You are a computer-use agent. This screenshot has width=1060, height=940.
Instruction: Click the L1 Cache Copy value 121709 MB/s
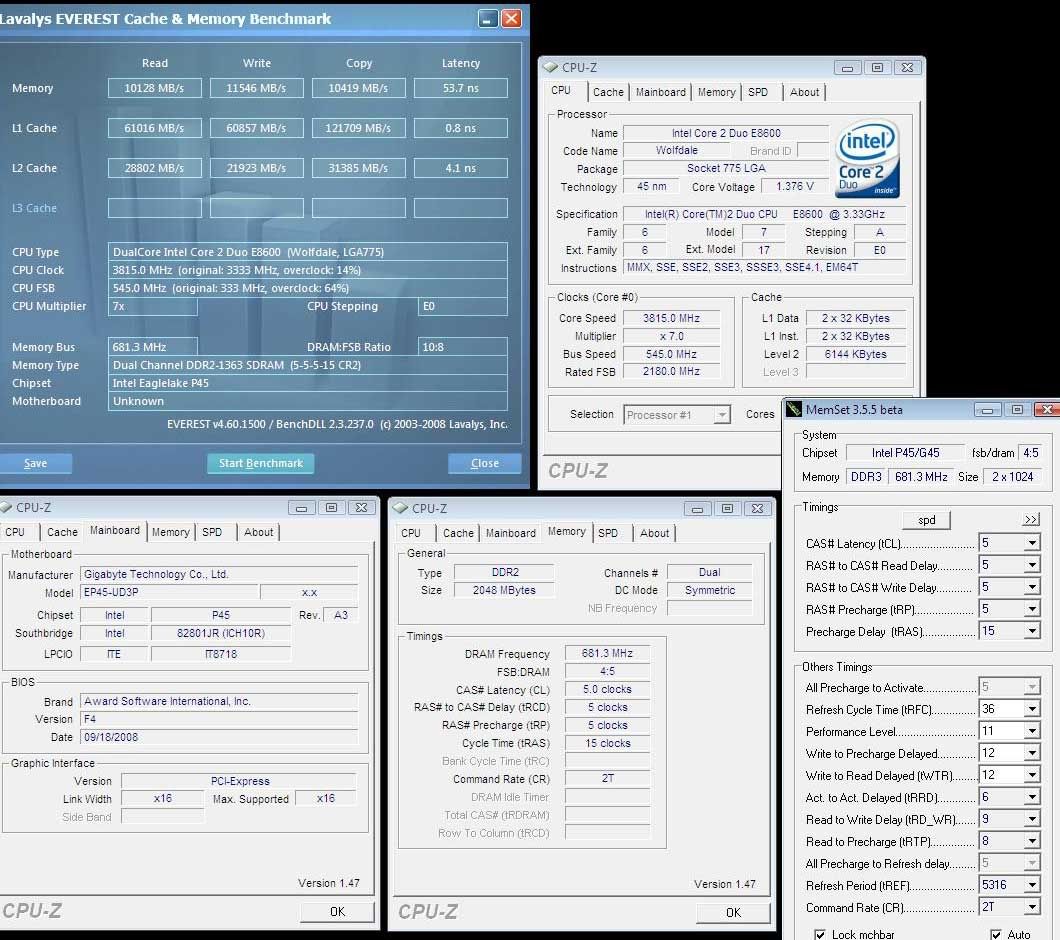click(x=358, y=128)
